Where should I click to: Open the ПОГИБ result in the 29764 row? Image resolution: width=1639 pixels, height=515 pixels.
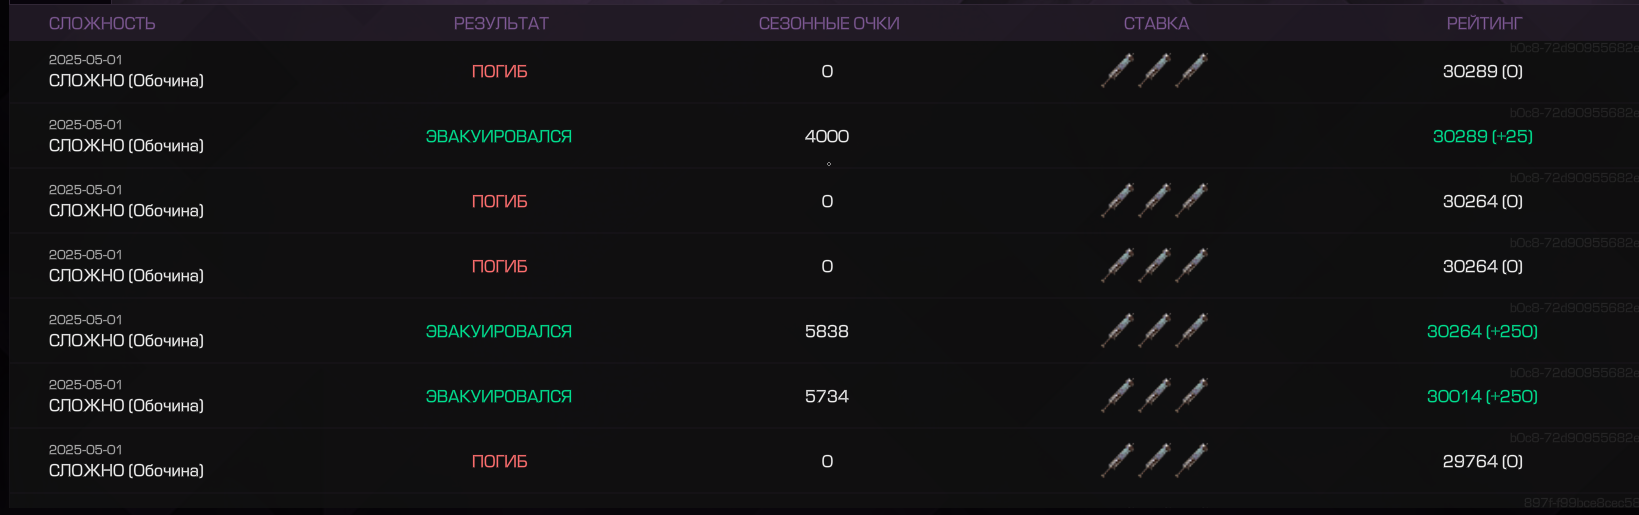point(499,461)
